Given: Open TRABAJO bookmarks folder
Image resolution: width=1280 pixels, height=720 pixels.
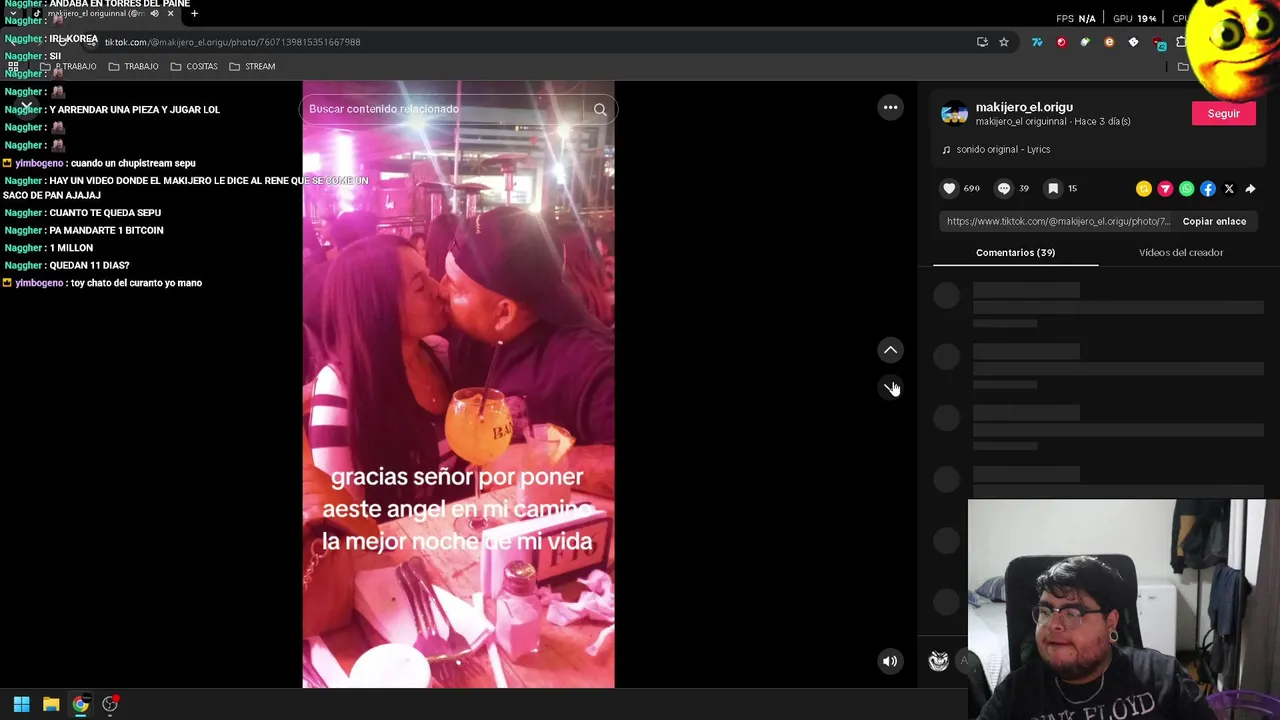Looking at the screenshot, I should click(133, 66).
